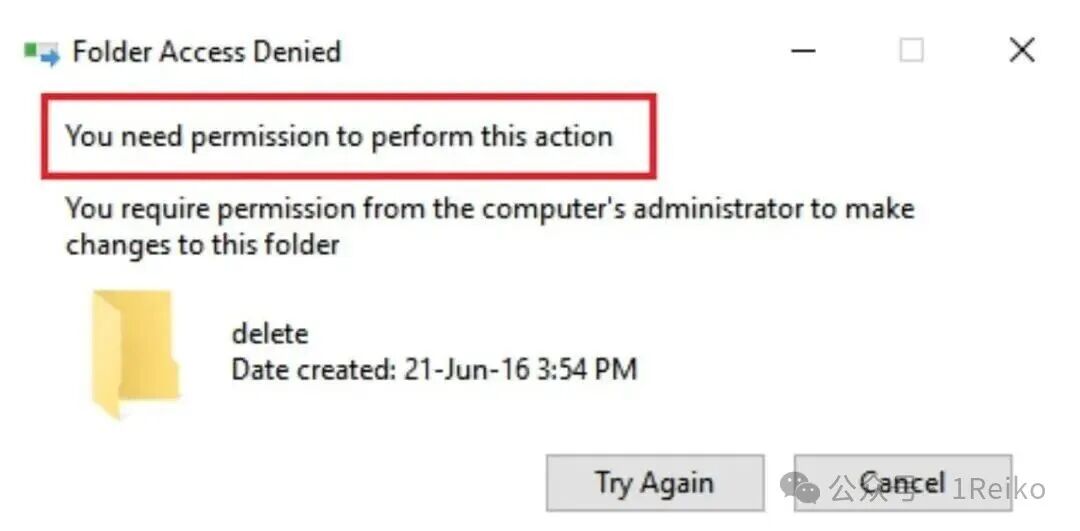Close the dialog with the X
1080x531 pixels.
[x=1022, y=50]
